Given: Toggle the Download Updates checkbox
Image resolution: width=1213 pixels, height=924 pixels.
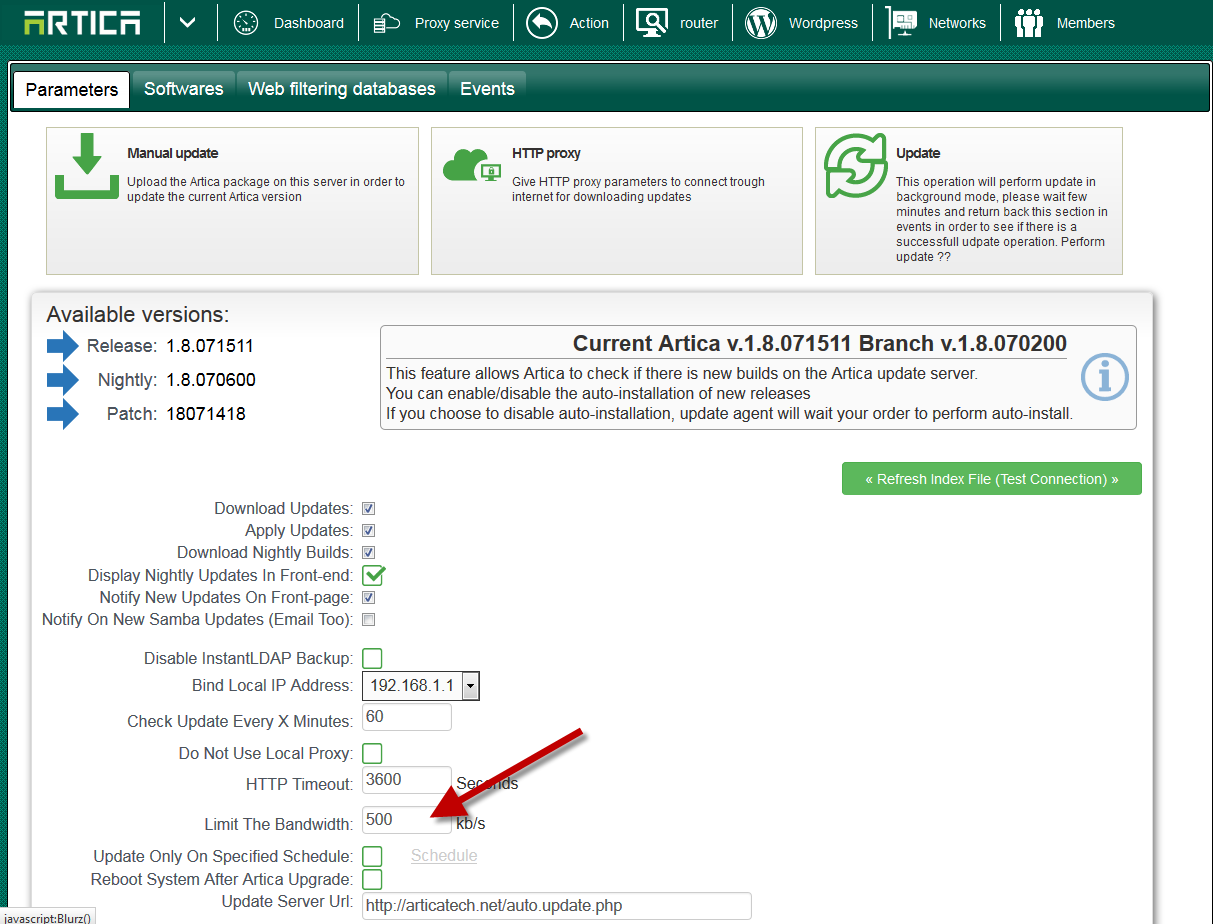Looking at the screenshot, I should pos(368,509).
